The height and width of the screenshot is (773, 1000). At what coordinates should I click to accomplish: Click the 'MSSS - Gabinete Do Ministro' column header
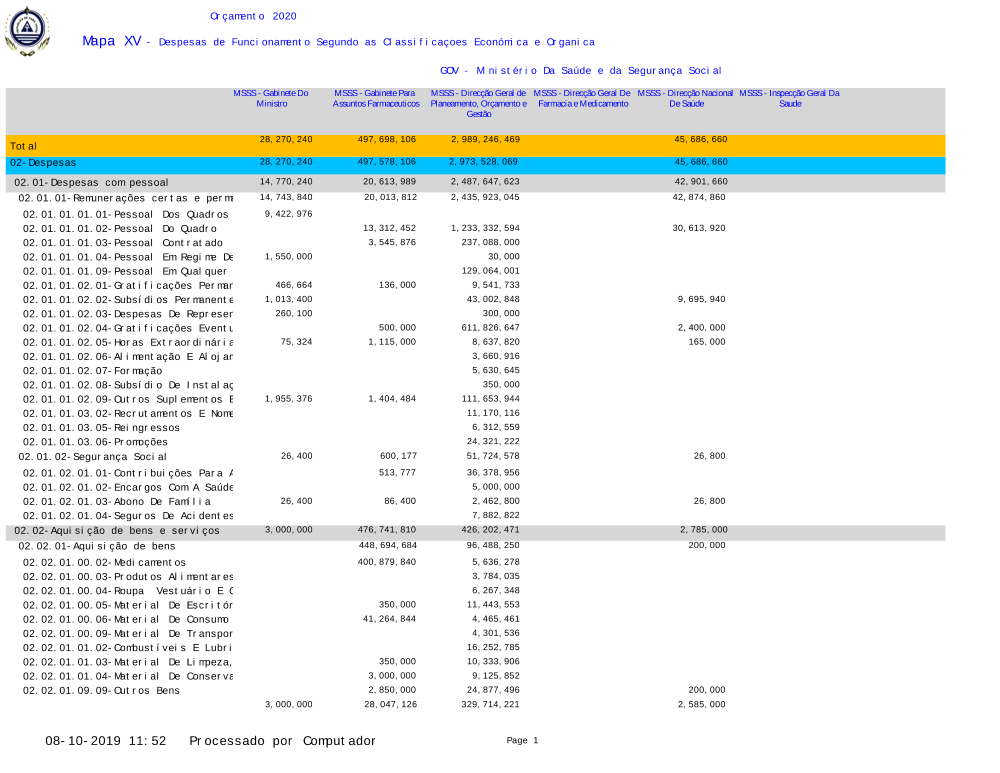coord(271,98)
